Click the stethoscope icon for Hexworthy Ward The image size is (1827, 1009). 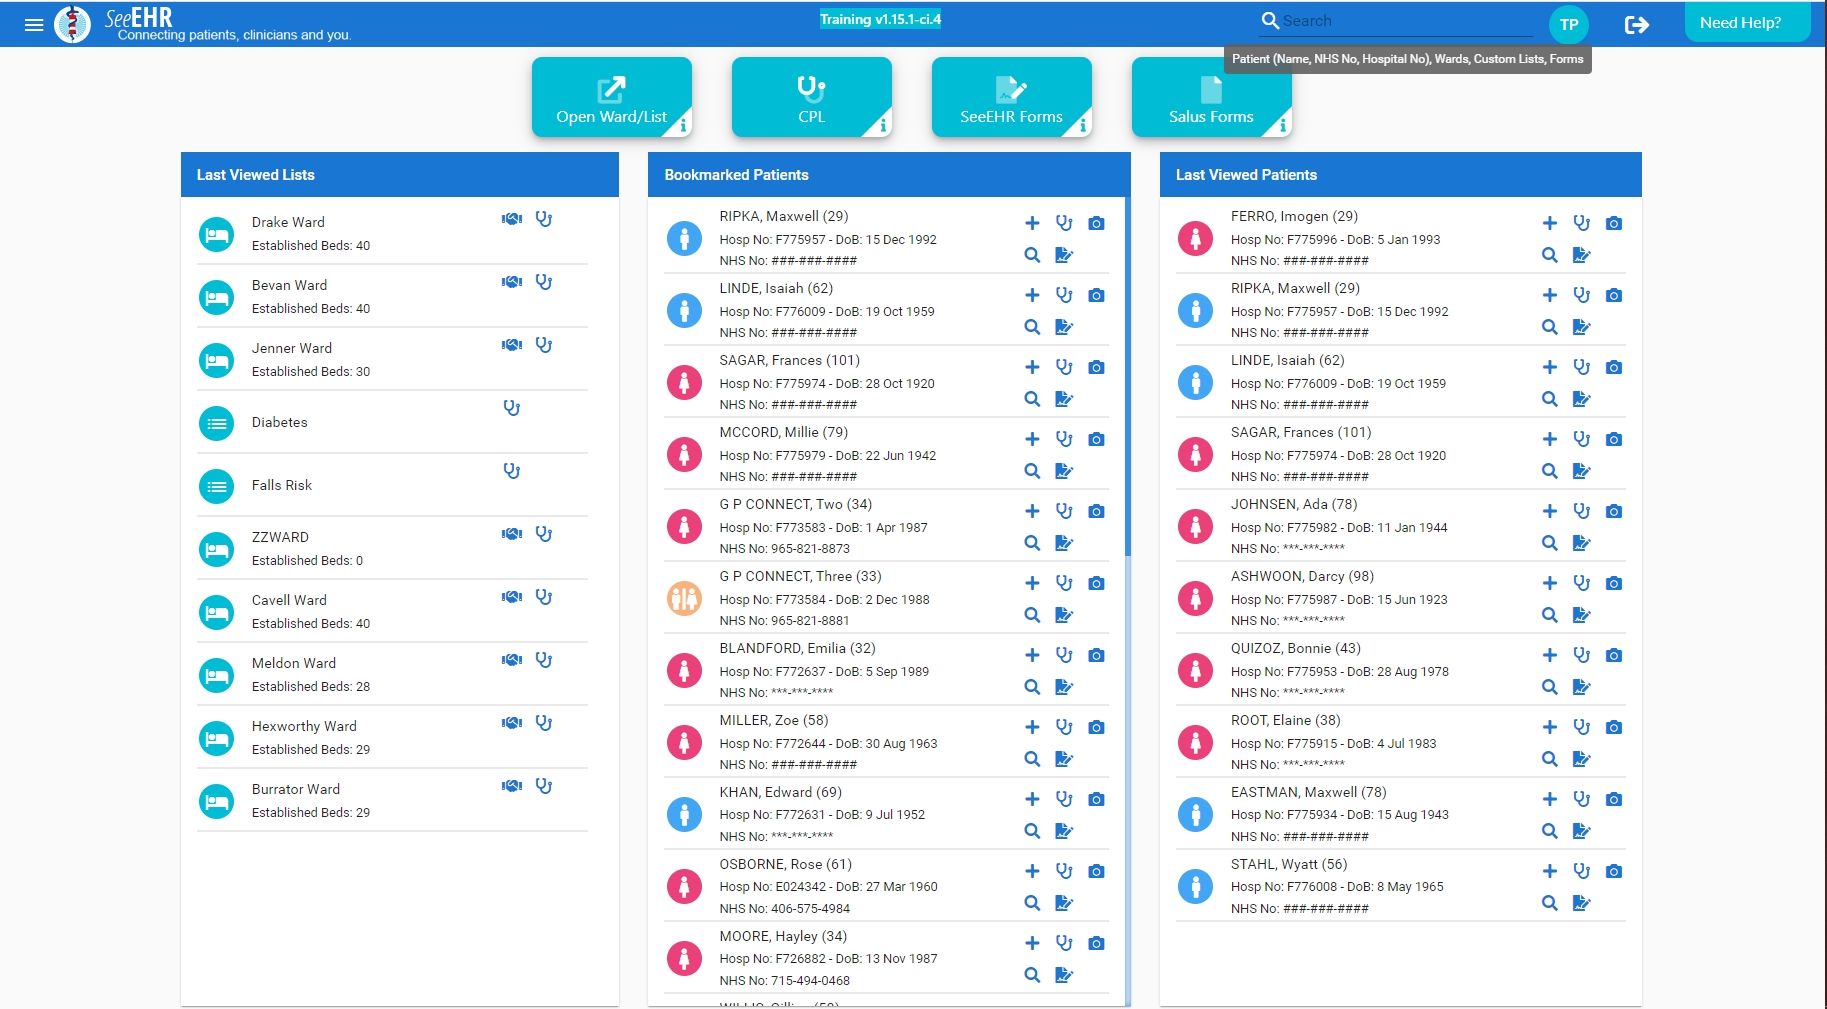point(544,723)
